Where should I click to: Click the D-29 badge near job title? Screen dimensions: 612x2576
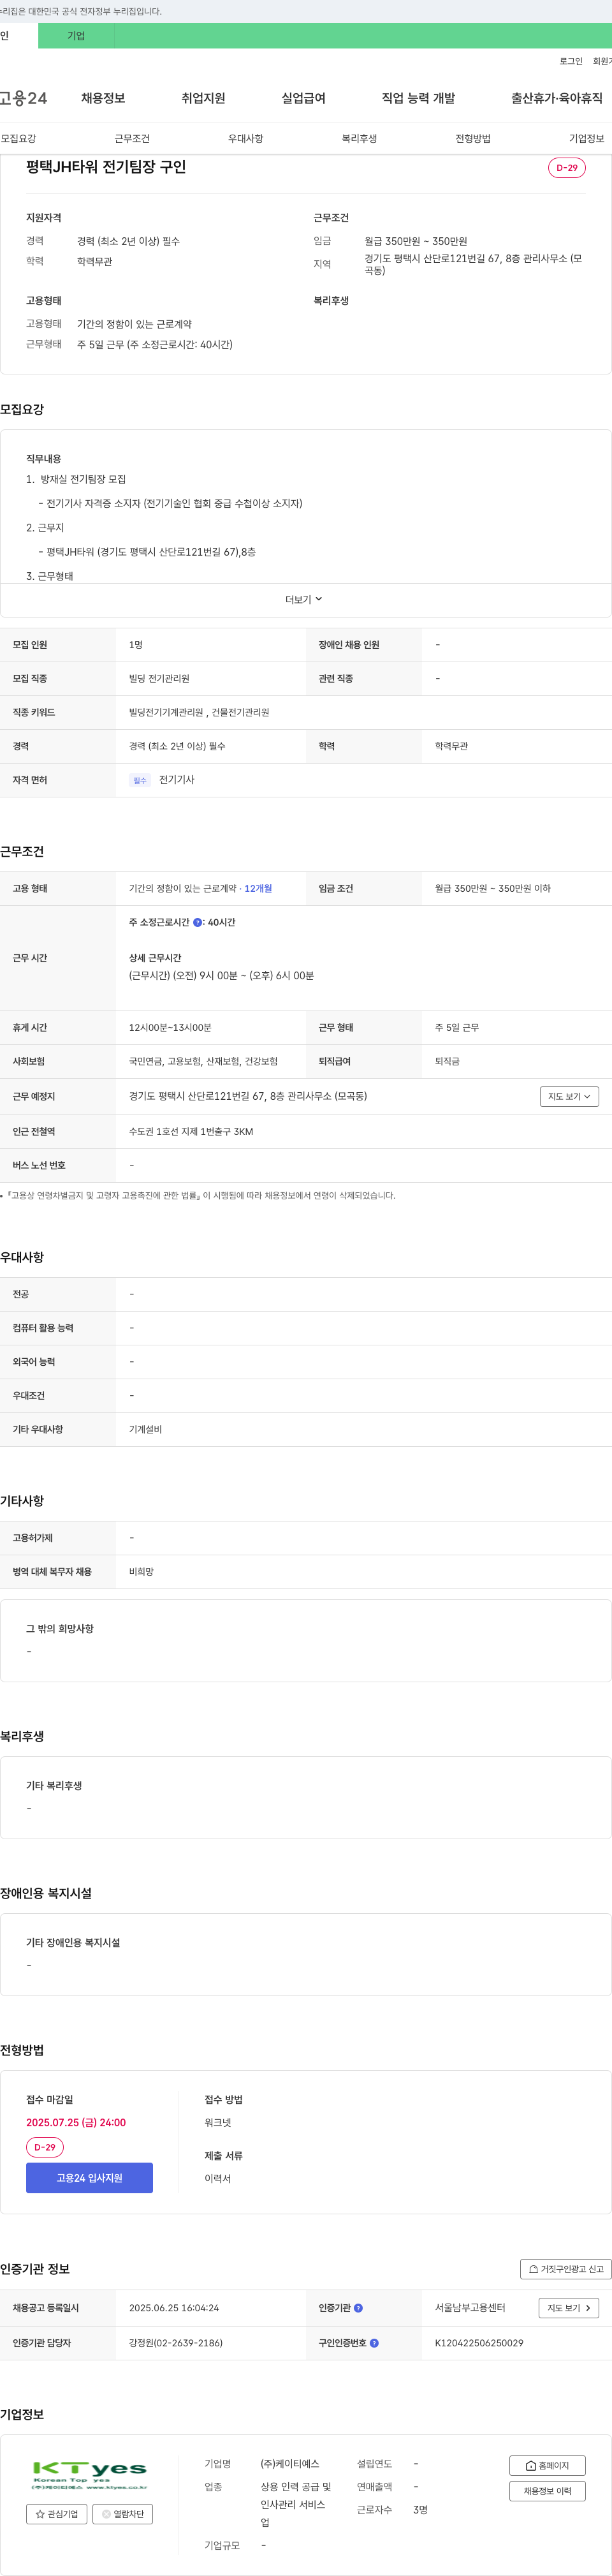(567, 168)
